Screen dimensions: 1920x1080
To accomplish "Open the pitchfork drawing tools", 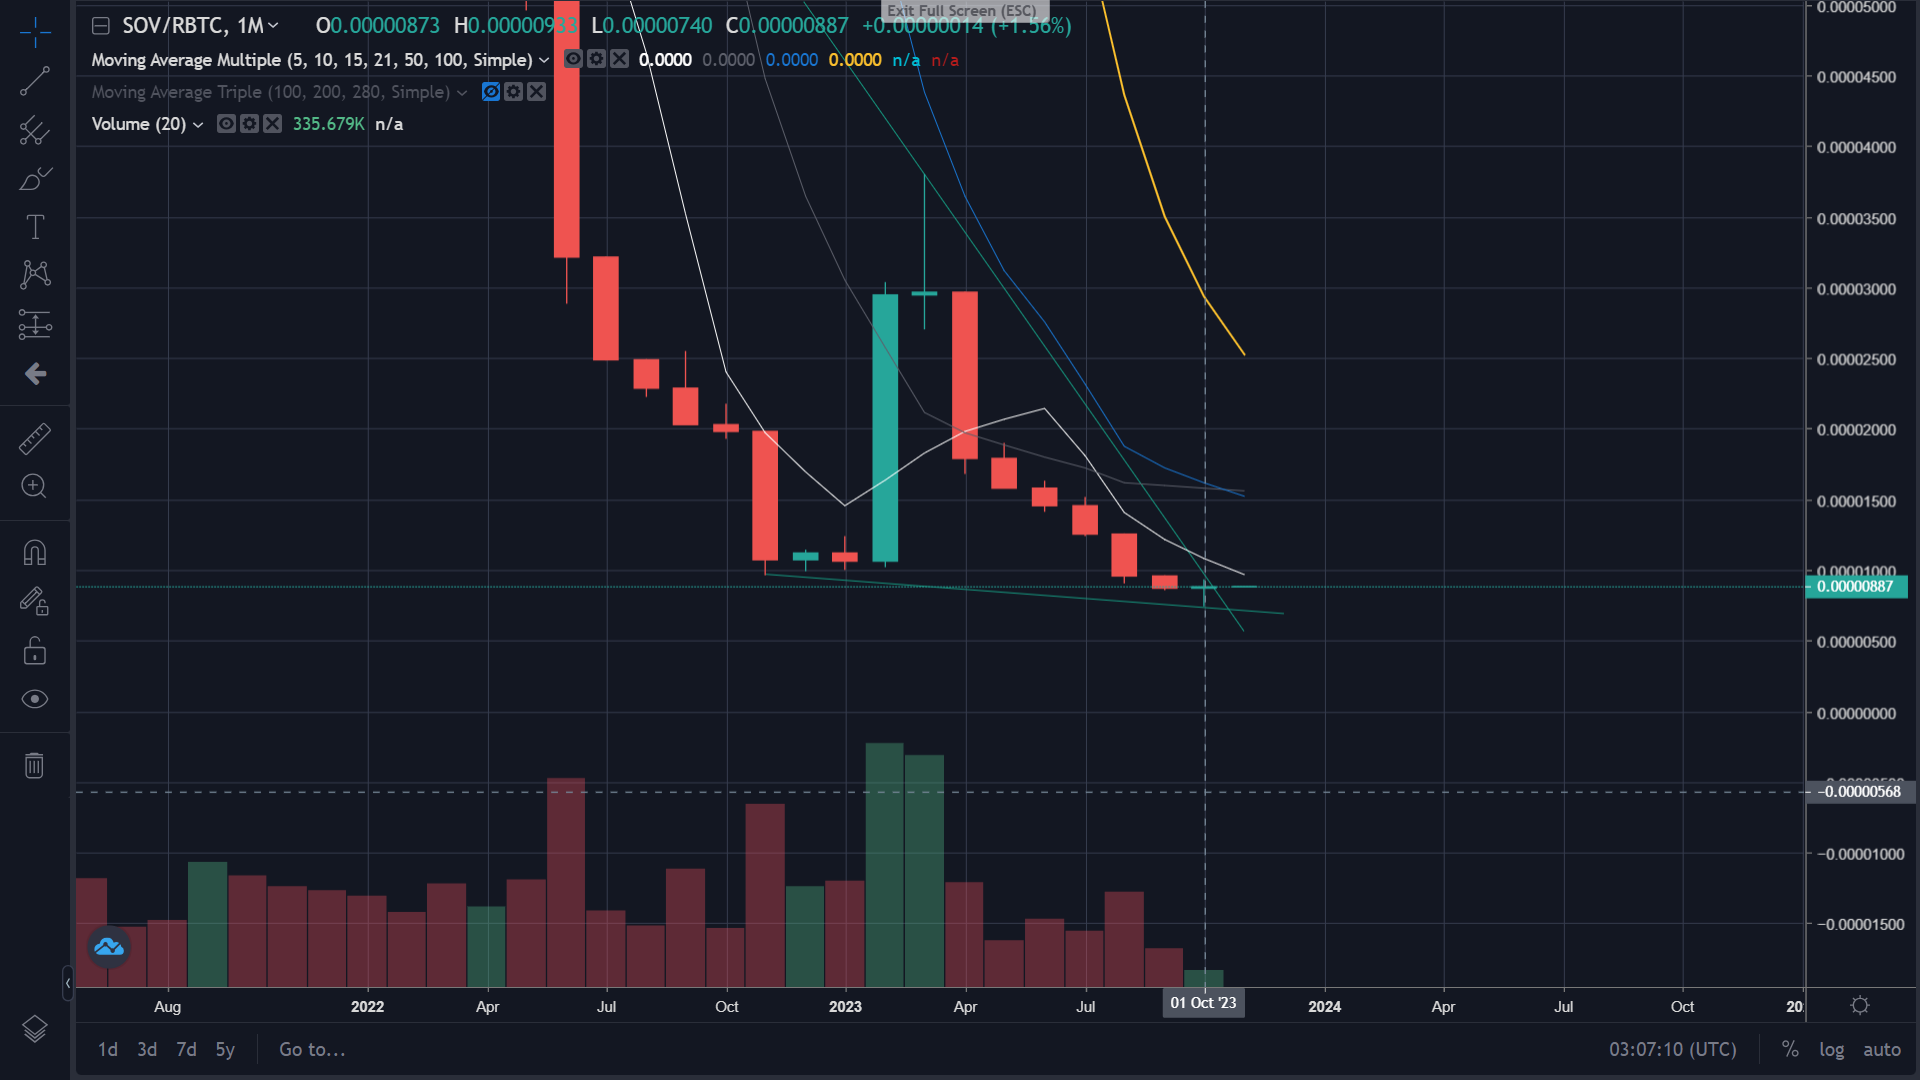I will (35, 130).
